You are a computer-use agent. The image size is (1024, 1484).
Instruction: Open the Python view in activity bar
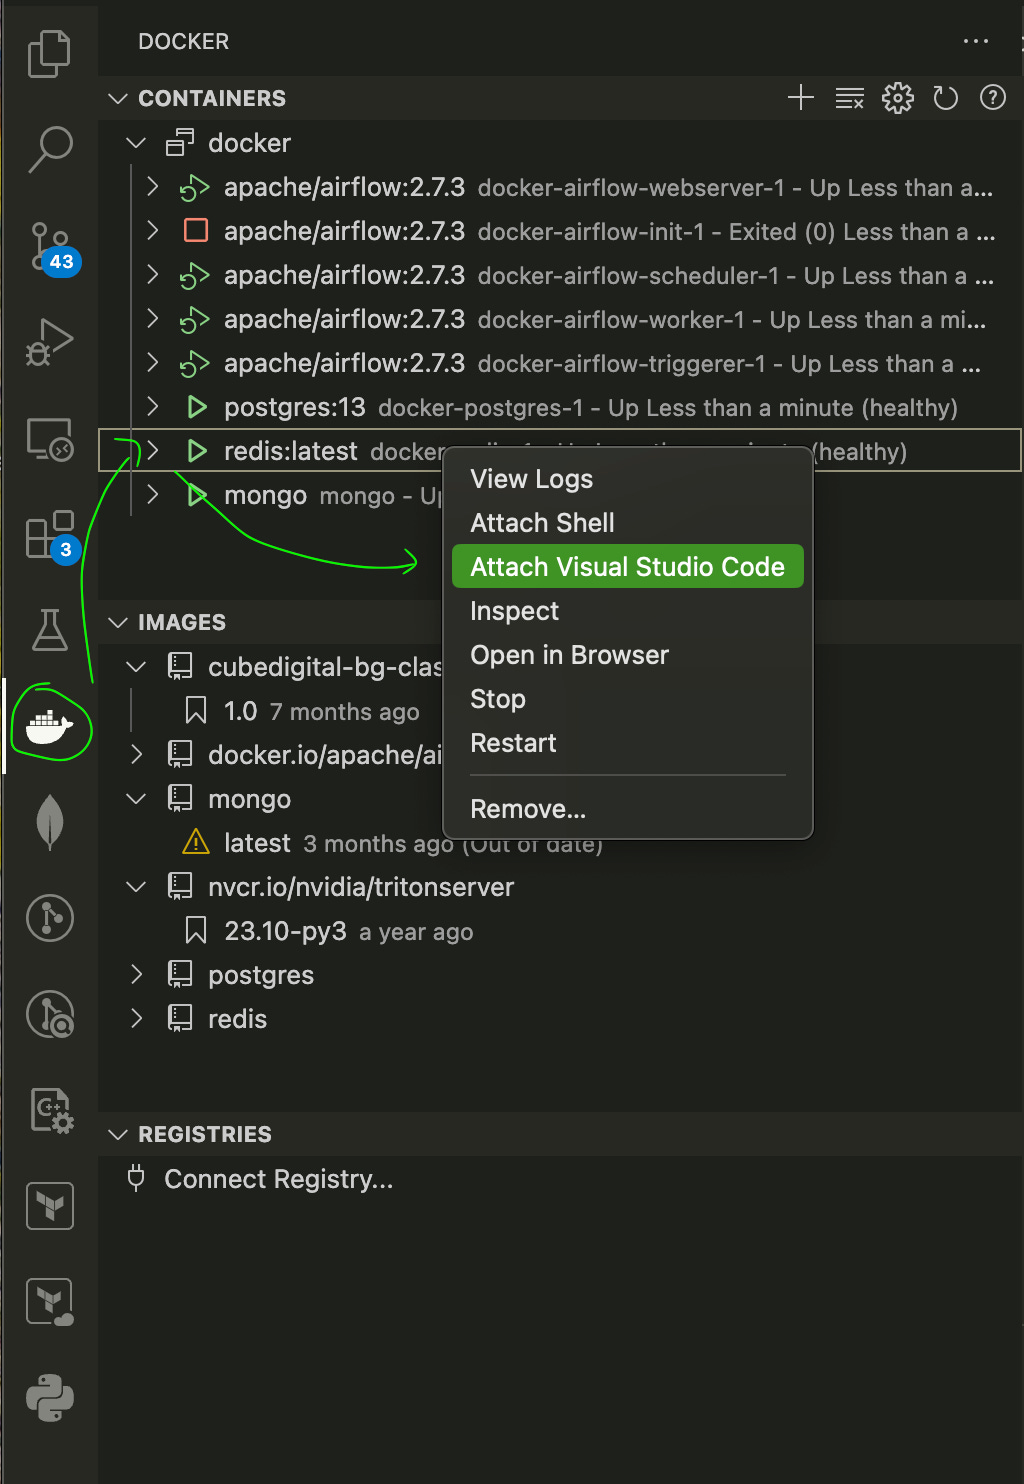(x=49, y=1398)
